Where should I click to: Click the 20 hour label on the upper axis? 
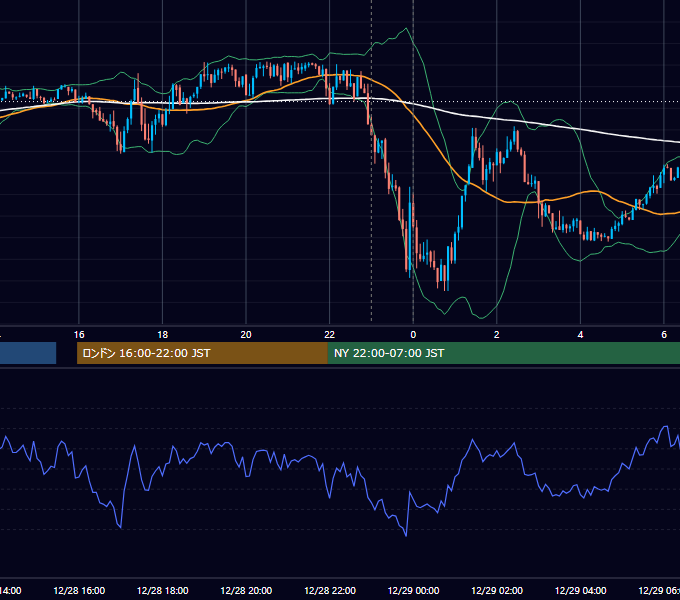tap(246, 335)
